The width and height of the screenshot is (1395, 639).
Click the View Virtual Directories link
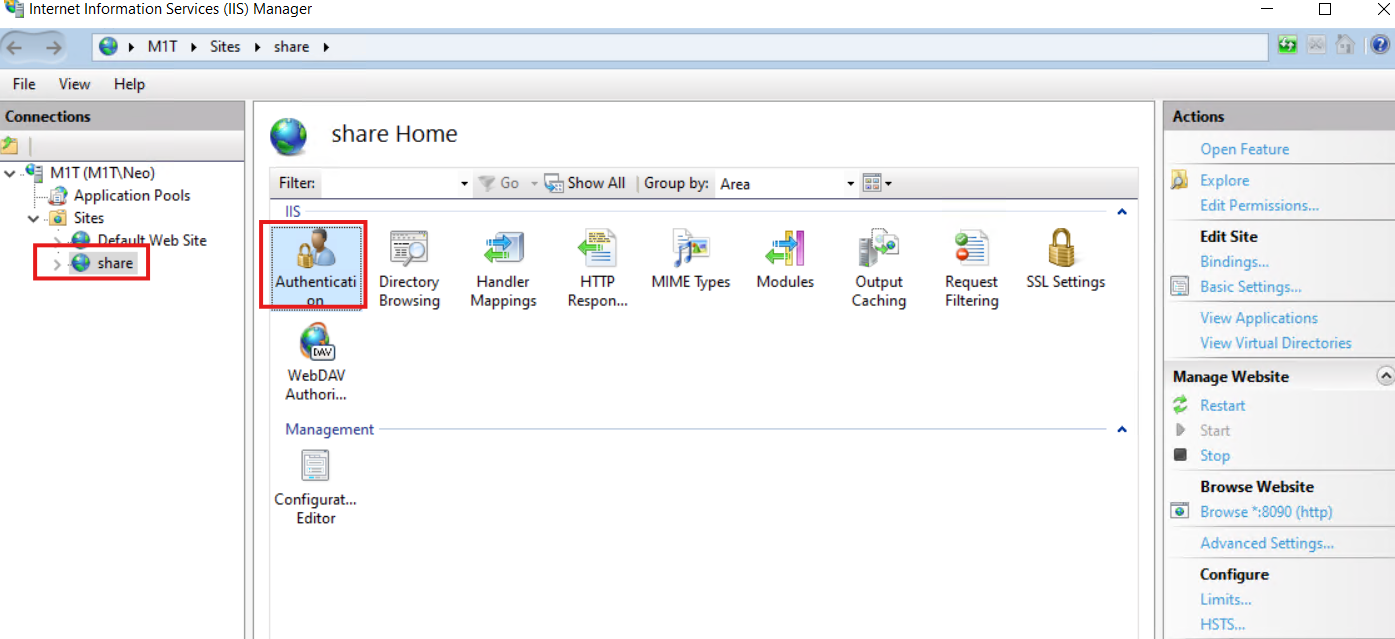(x=1276, y=343)
